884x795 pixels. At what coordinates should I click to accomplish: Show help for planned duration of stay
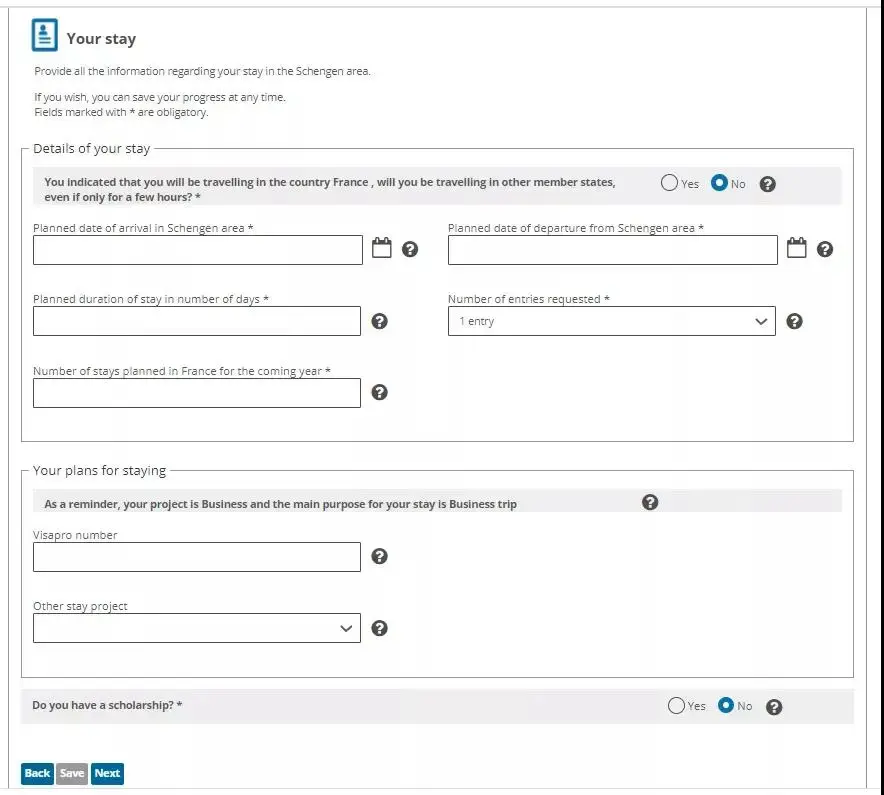pos(379,321)
